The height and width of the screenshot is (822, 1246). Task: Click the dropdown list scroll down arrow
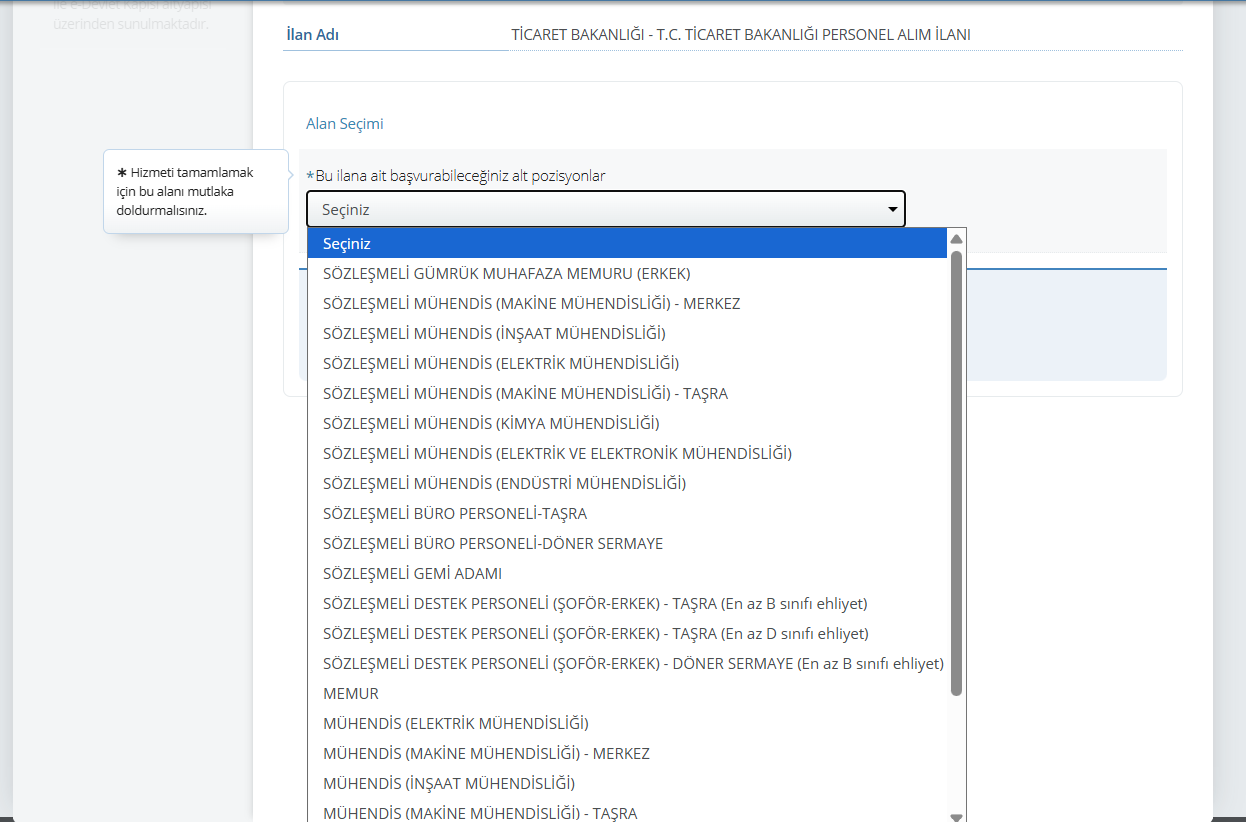(956, 816)
